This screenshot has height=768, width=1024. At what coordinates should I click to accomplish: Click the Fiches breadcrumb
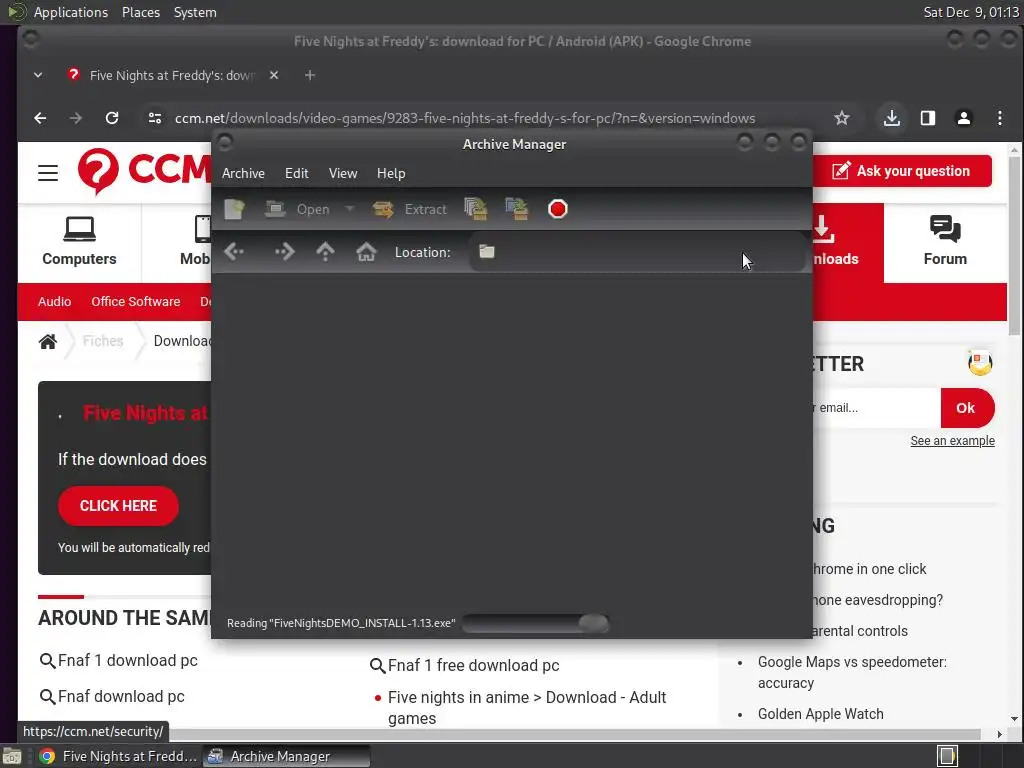(x=103, y=342)
